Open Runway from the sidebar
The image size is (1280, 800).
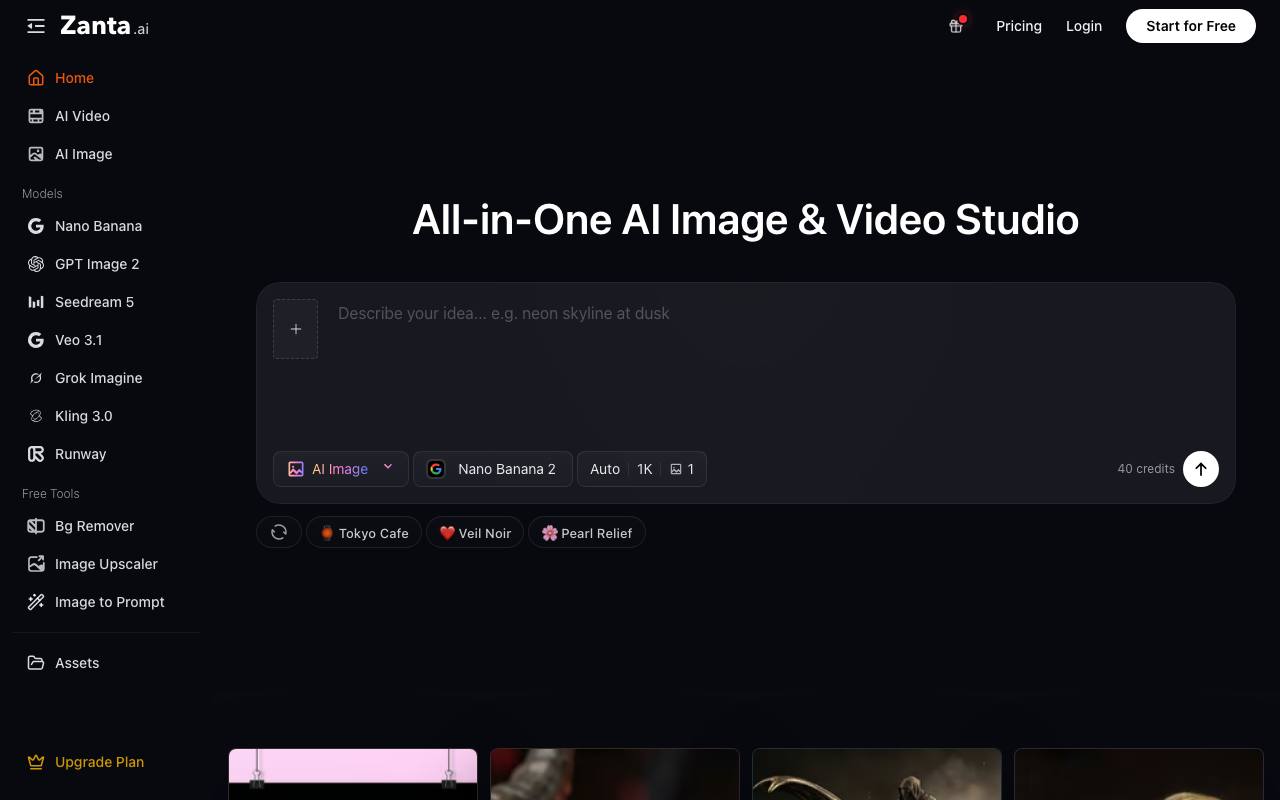point(106,454)
